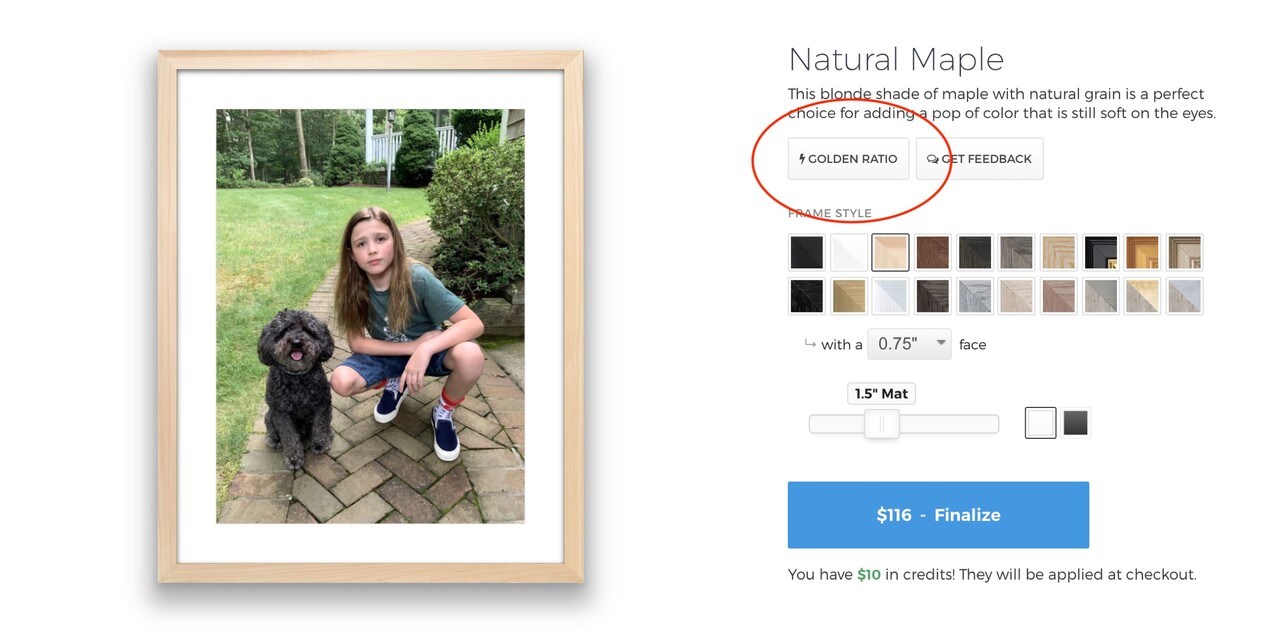Click the mat width slider handle

pos(881,424)
